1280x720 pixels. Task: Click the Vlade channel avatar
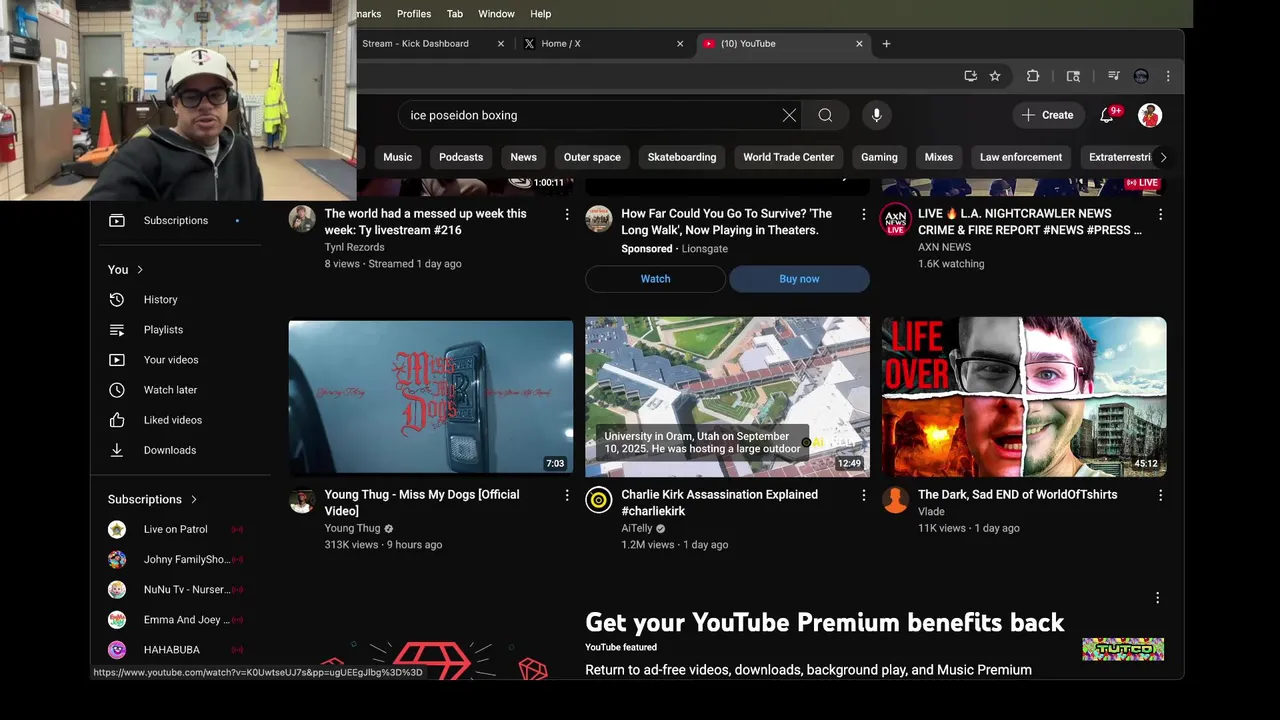(896, 500)
